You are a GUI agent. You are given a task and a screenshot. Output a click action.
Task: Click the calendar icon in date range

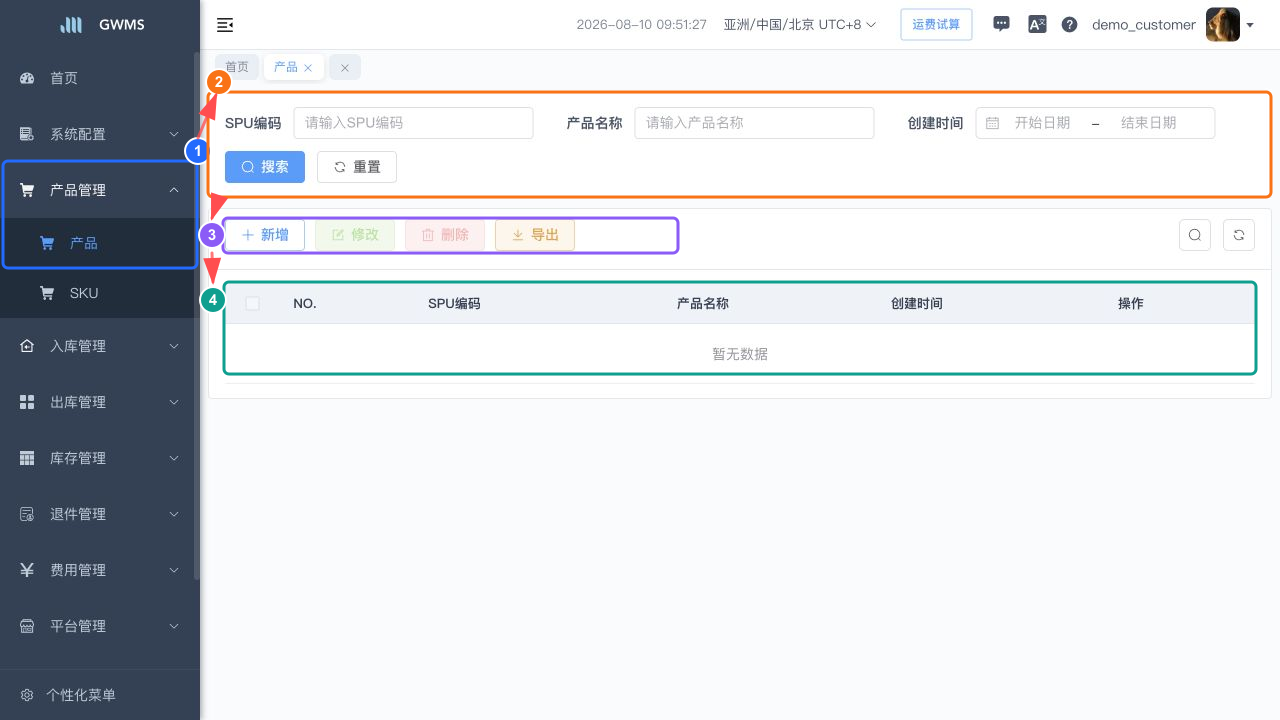pyautogui.click(x=992, y=123)
